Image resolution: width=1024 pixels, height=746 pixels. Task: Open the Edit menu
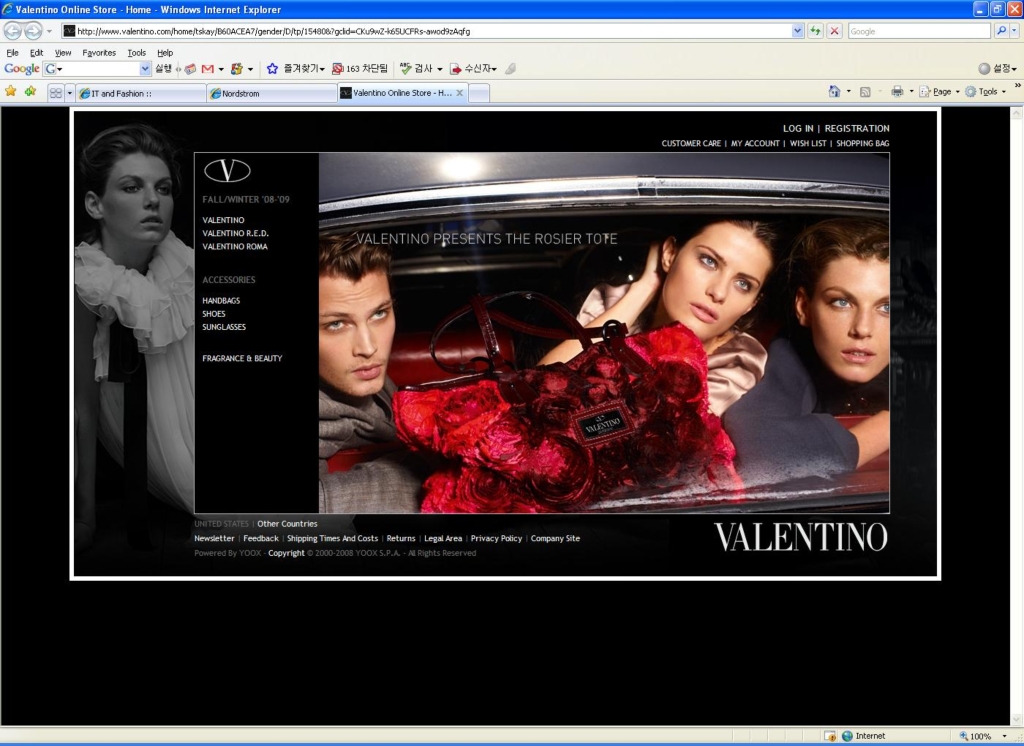[x=37, y=52]
